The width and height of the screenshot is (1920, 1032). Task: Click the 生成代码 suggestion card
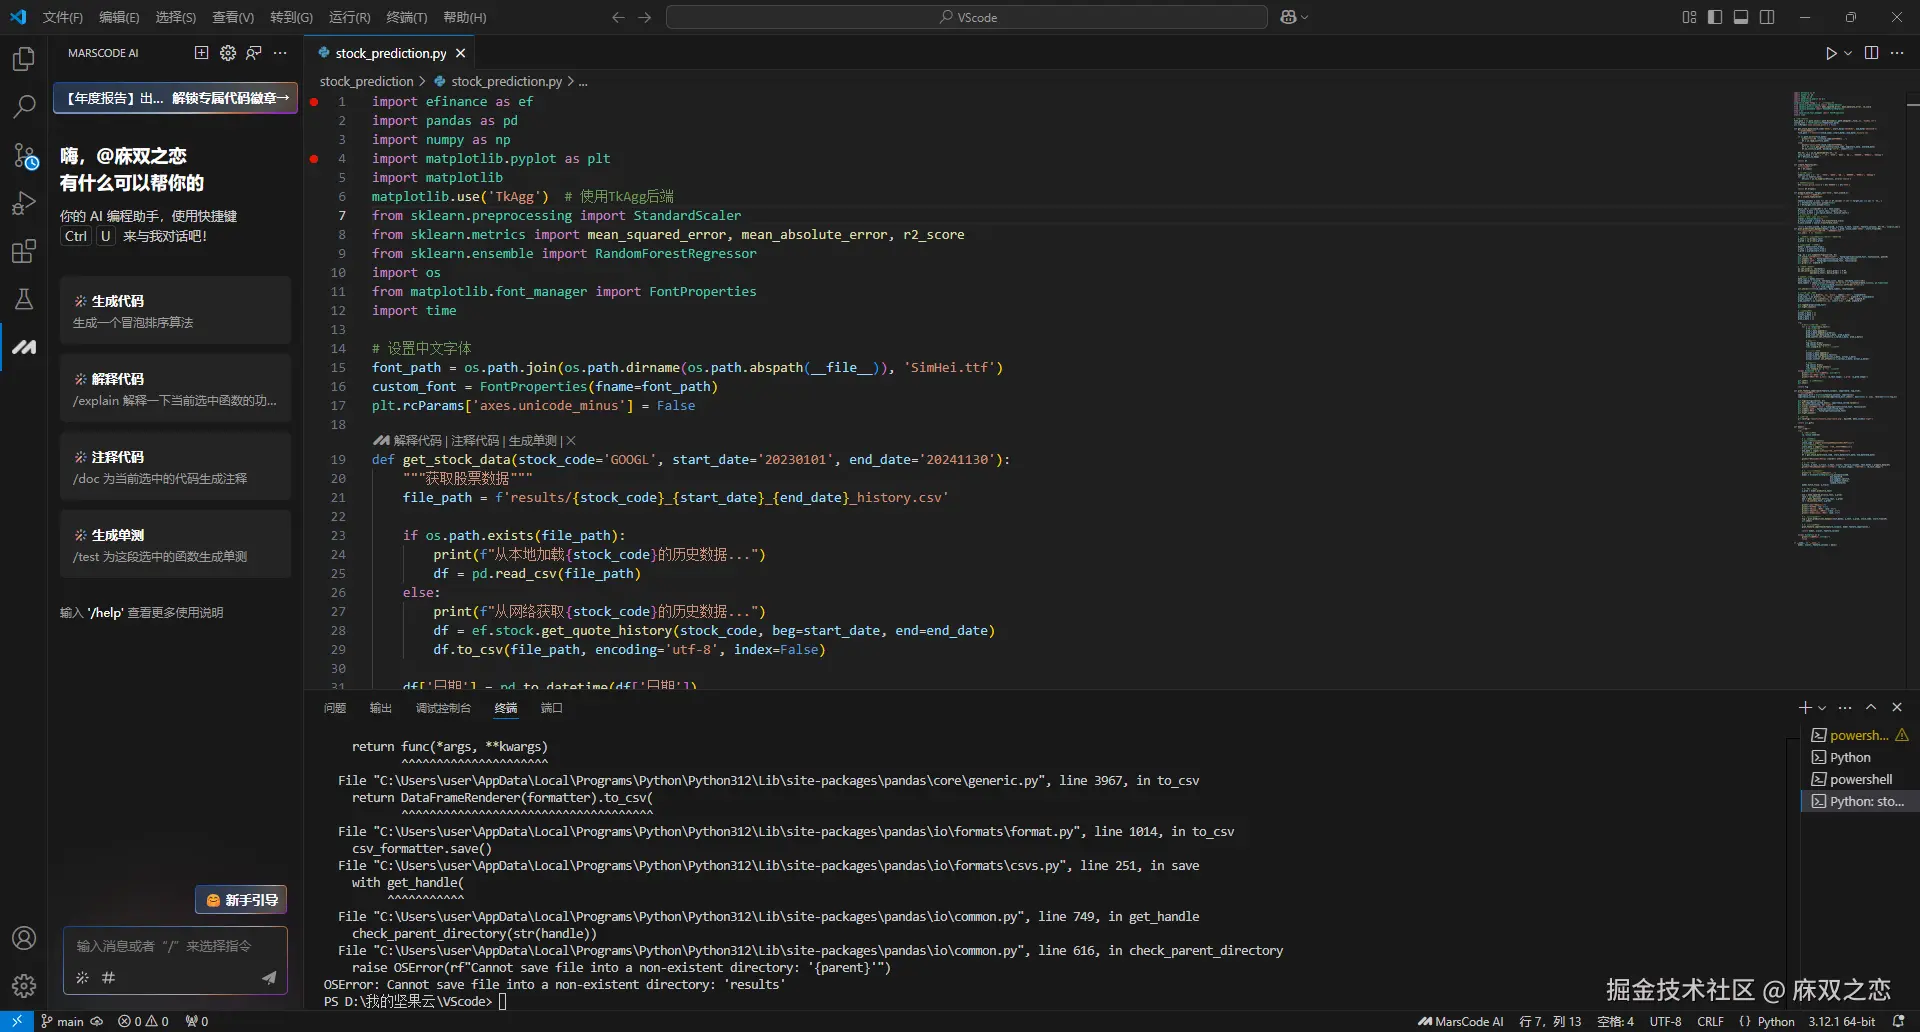[175, 311]
